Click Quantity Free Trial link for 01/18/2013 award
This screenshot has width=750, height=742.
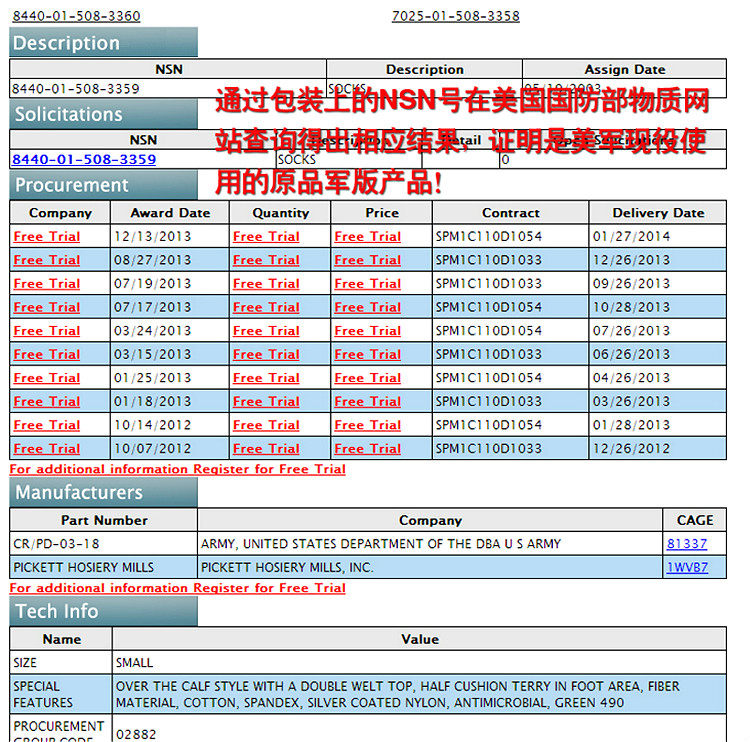[266, 401]
